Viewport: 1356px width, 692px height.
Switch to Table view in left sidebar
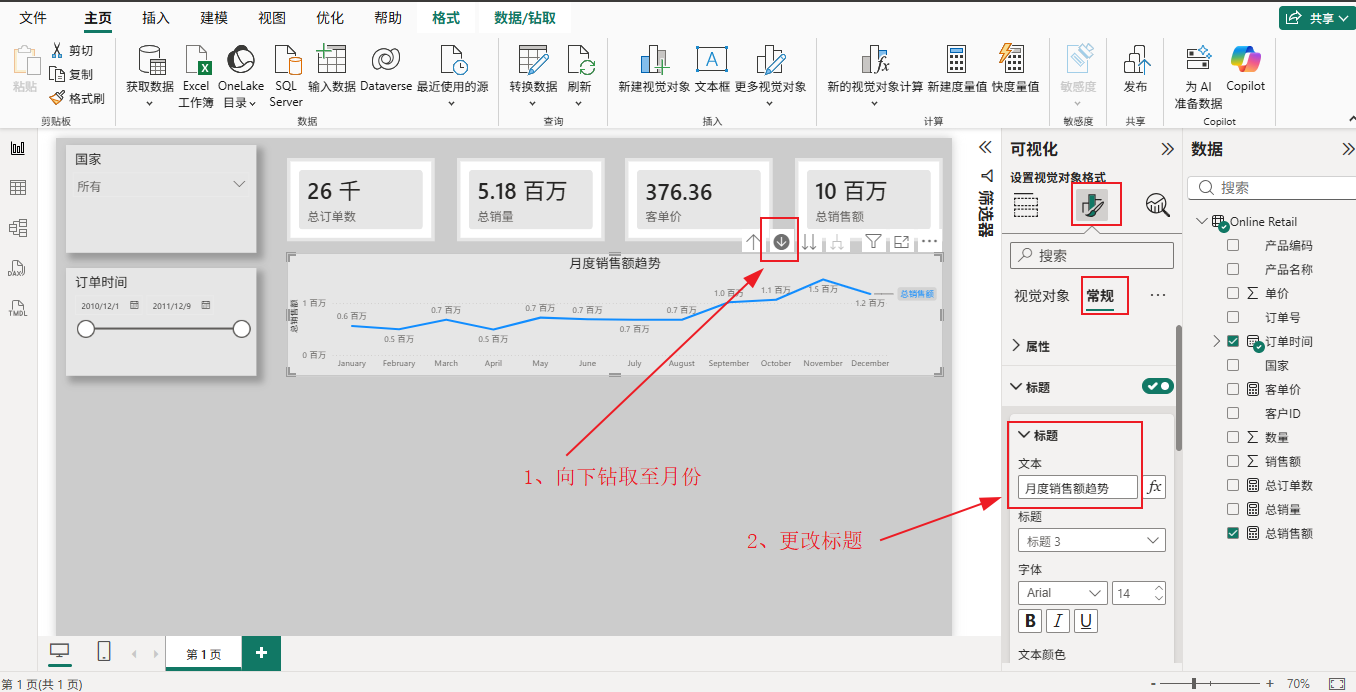click(x=18, y=188)
